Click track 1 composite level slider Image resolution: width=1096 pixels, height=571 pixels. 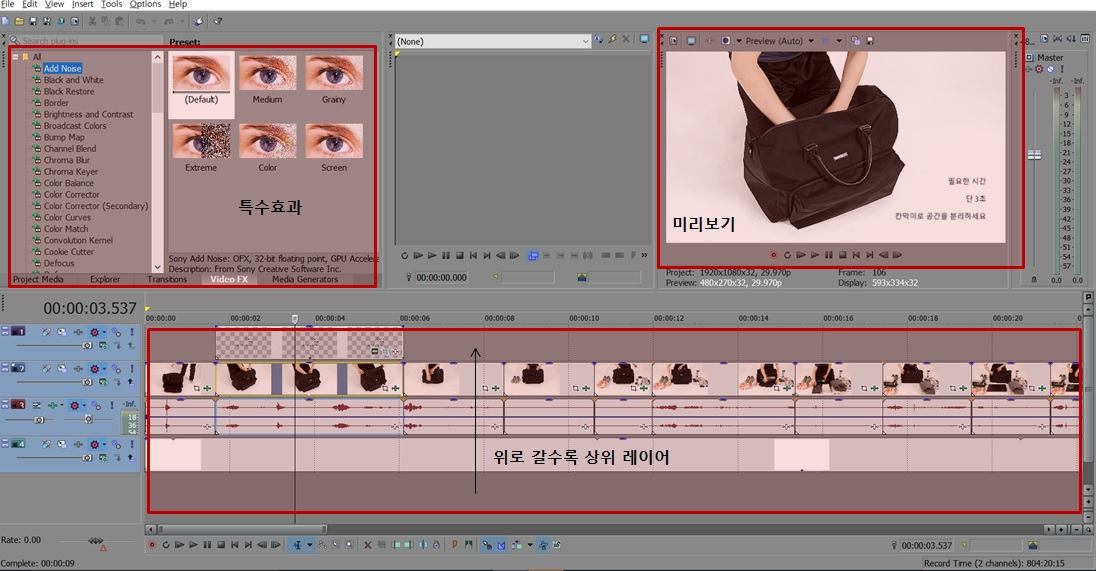87,345
